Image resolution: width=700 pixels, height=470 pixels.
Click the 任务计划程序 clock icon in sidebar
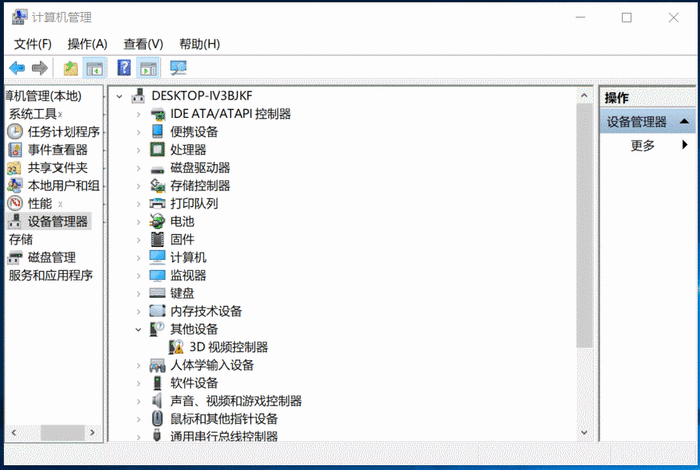[15, 132]
